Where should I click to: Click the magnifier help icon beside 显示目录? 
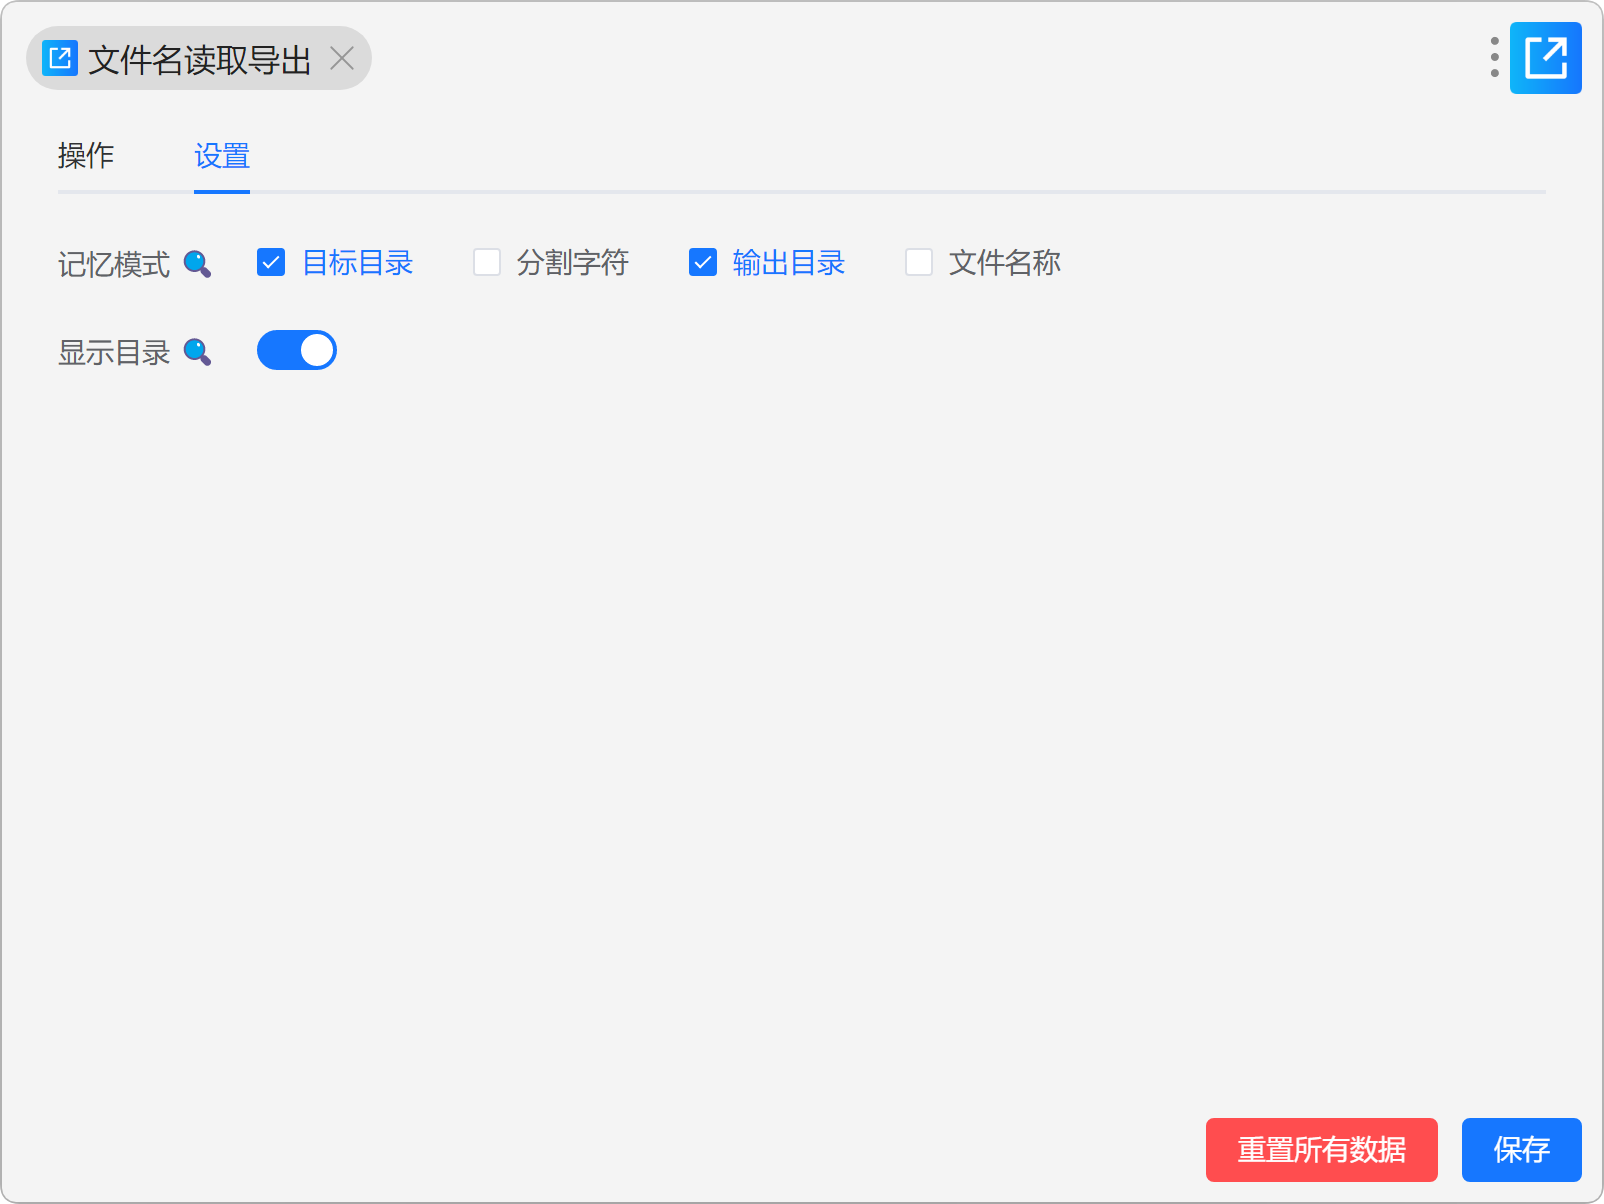197,352
